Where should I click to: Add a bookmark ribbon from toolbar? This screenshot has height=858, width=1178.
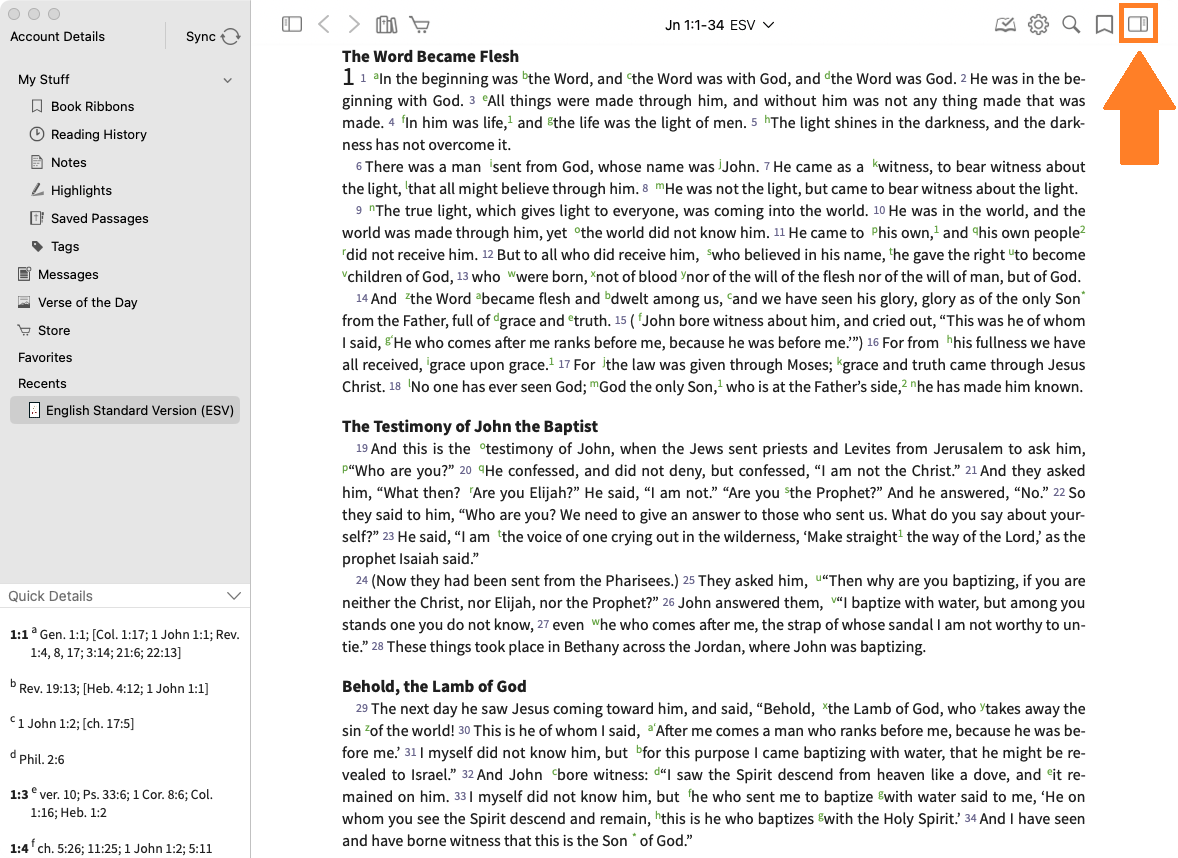point(1104,25)
